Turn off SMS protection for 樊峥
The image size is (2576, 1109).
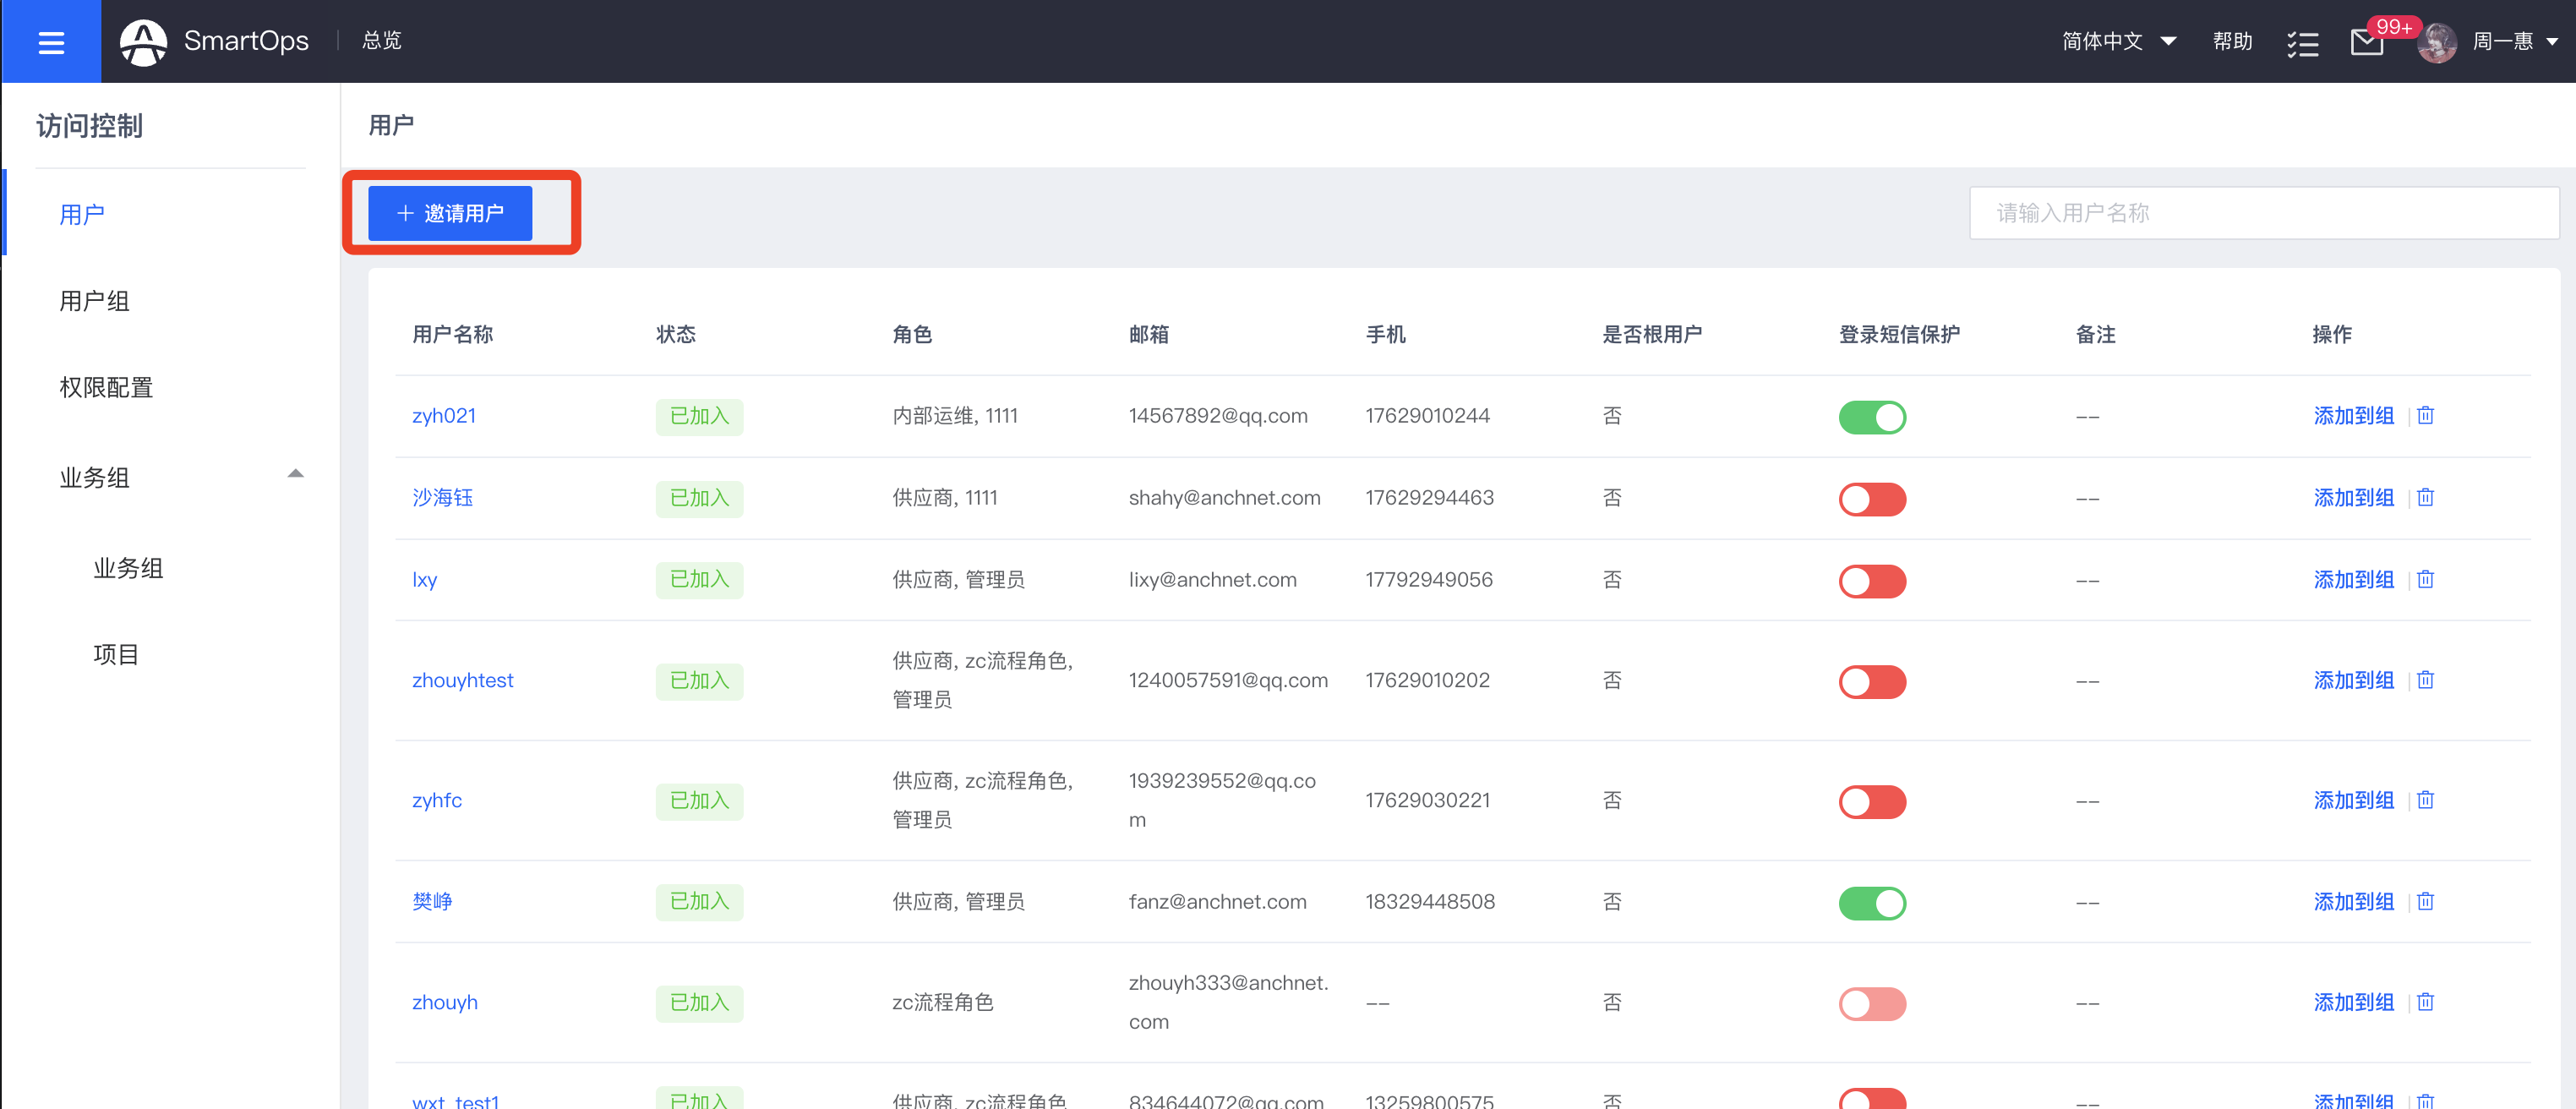click(1872, 903)
